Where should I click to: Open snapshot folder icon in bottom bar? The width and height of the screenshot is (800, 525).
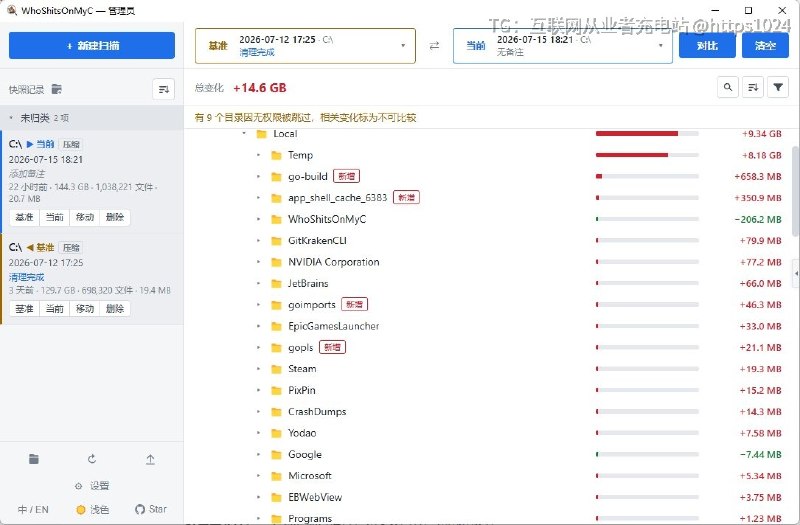(x=34, y=459)
